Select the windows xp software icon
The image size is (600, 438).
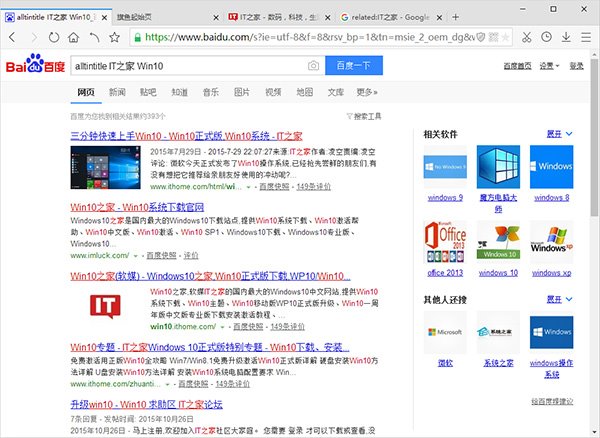point(552,241)
